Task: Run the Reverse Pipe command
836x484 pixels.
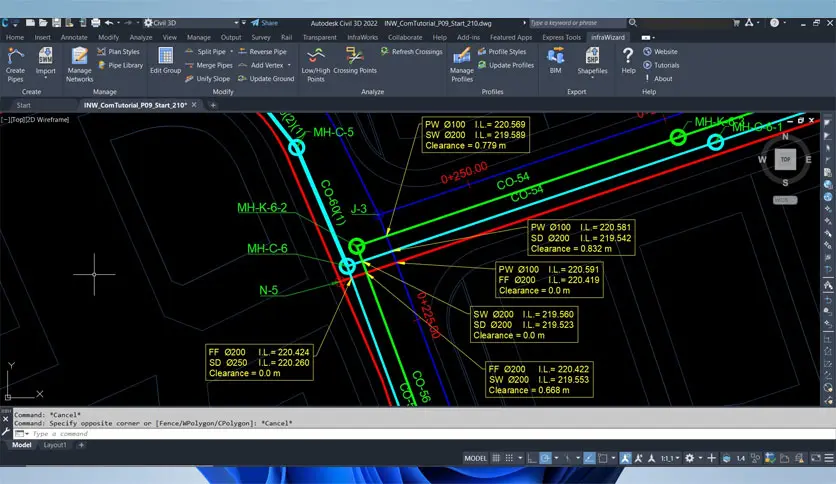Action: pyautogui.click(x=262, y=52)
